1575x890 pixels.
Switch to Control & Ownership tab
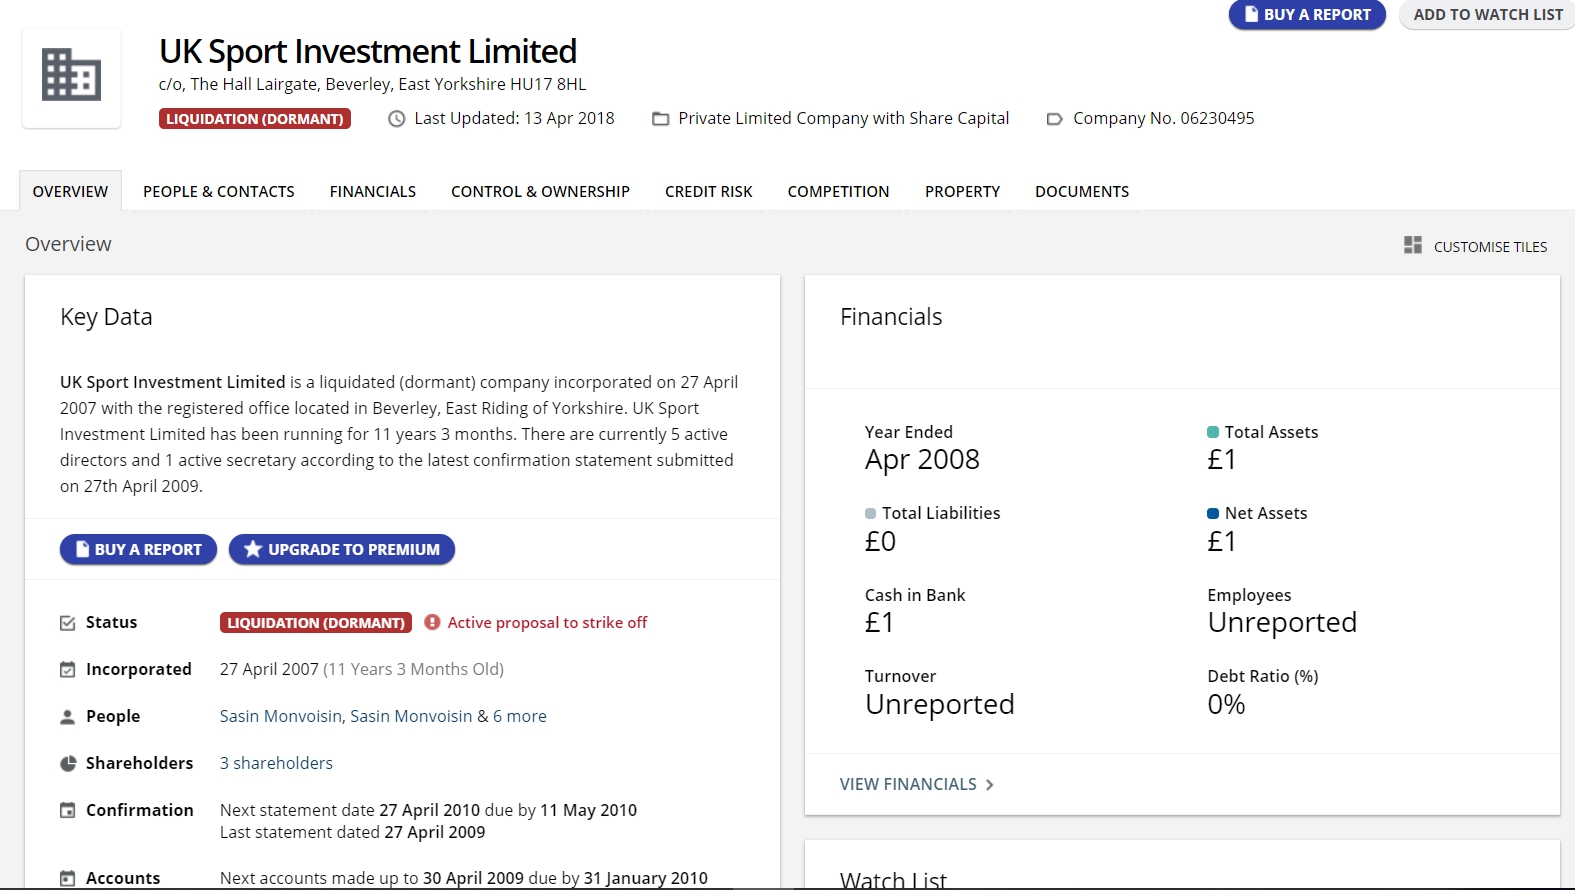tap(540, 192)
